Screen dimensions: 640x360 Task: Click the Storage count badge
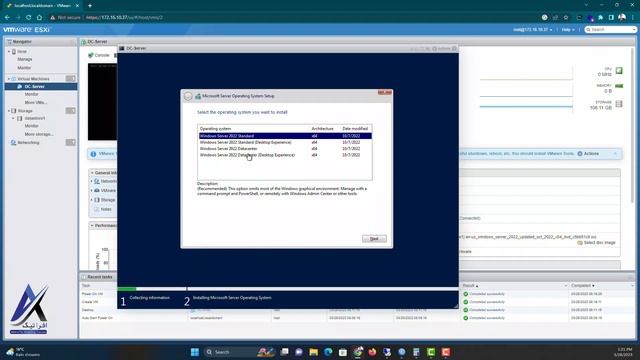coord(71,111)
